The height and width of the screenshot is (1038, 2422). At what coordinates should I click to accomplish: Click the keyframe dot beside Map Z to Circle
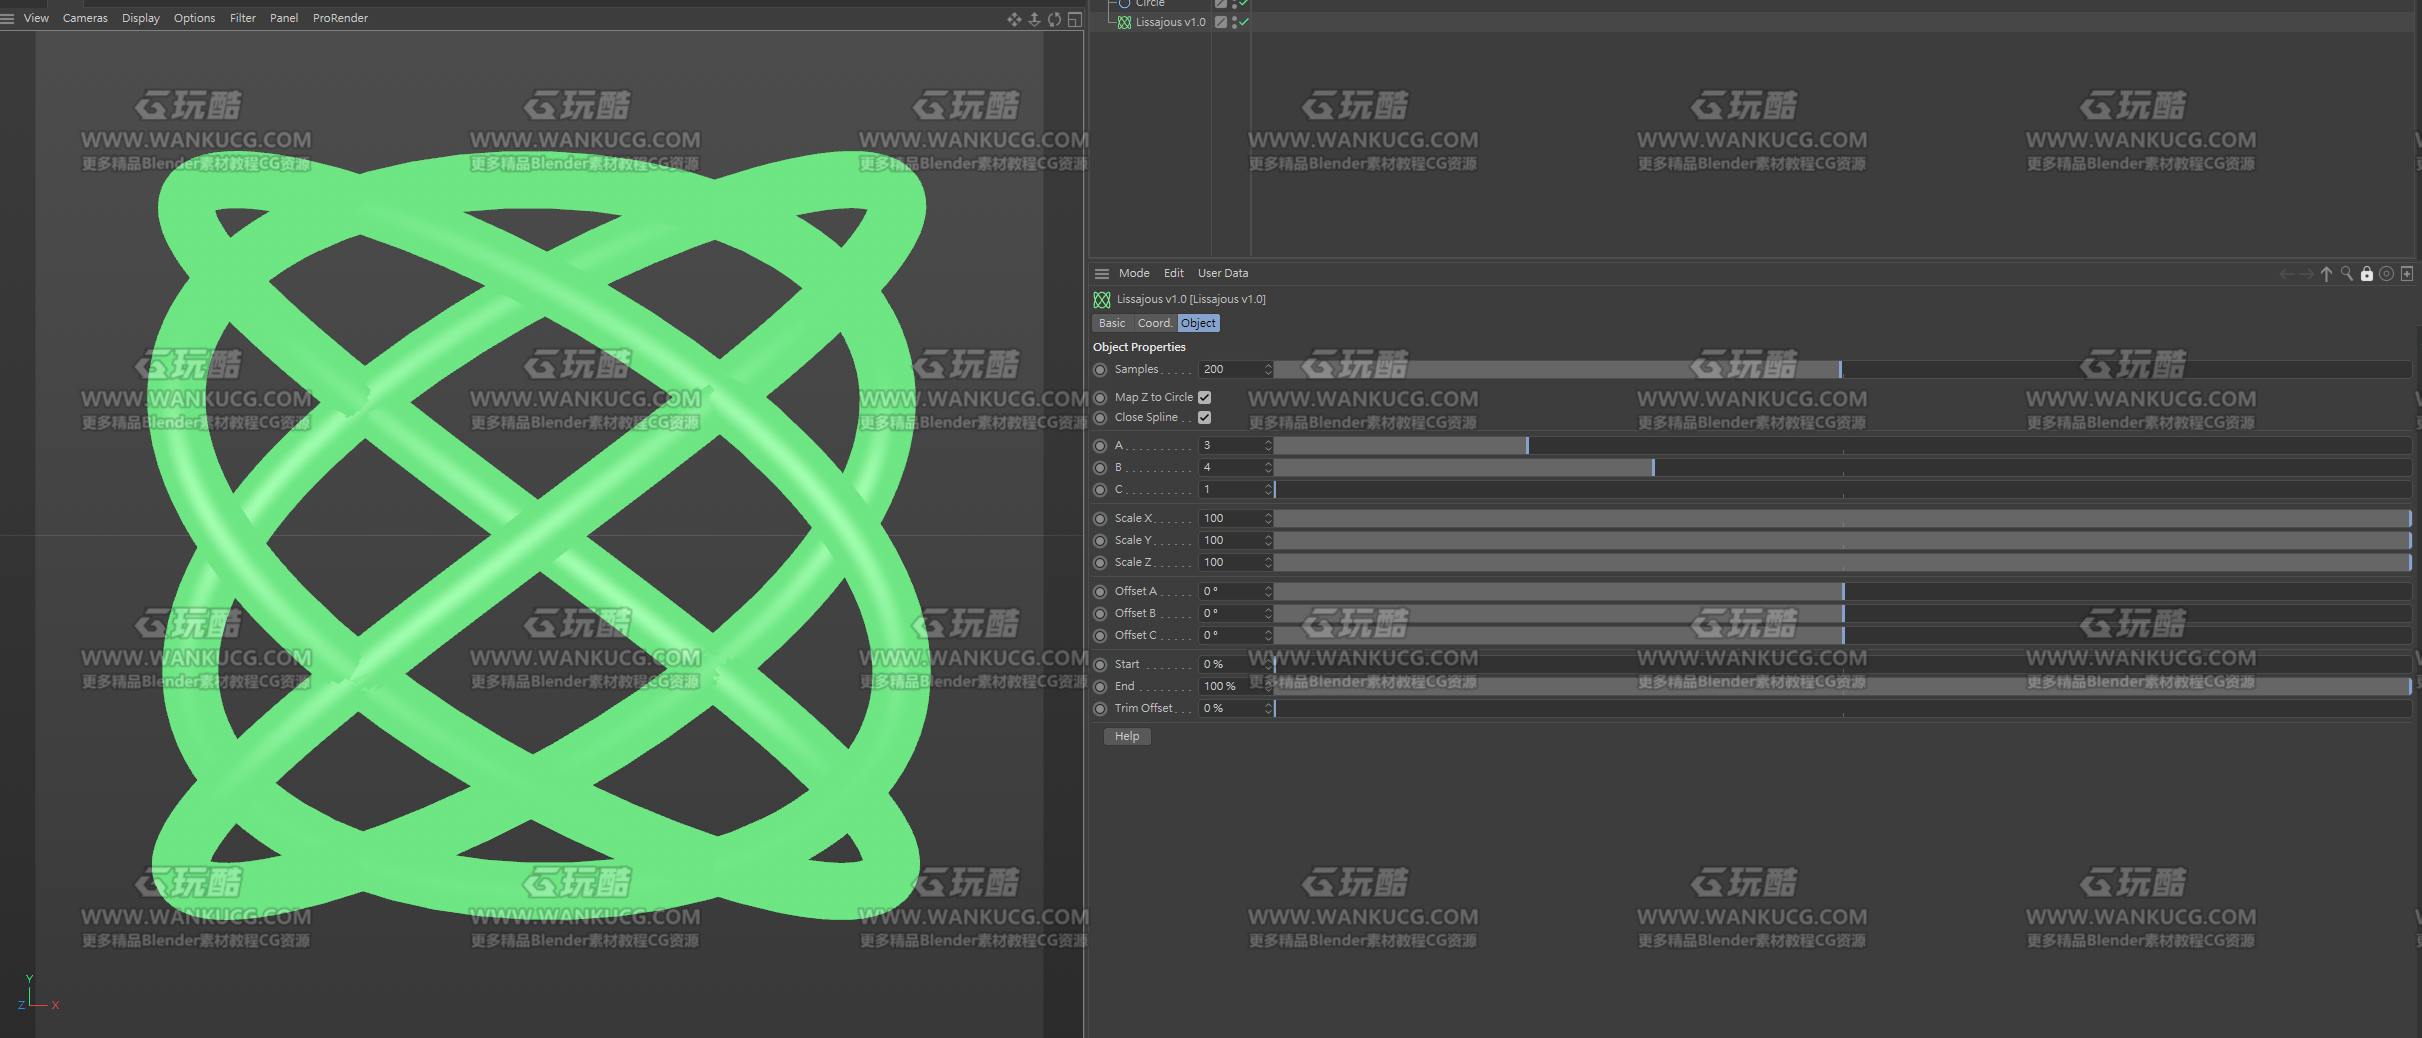[1100, 398]
